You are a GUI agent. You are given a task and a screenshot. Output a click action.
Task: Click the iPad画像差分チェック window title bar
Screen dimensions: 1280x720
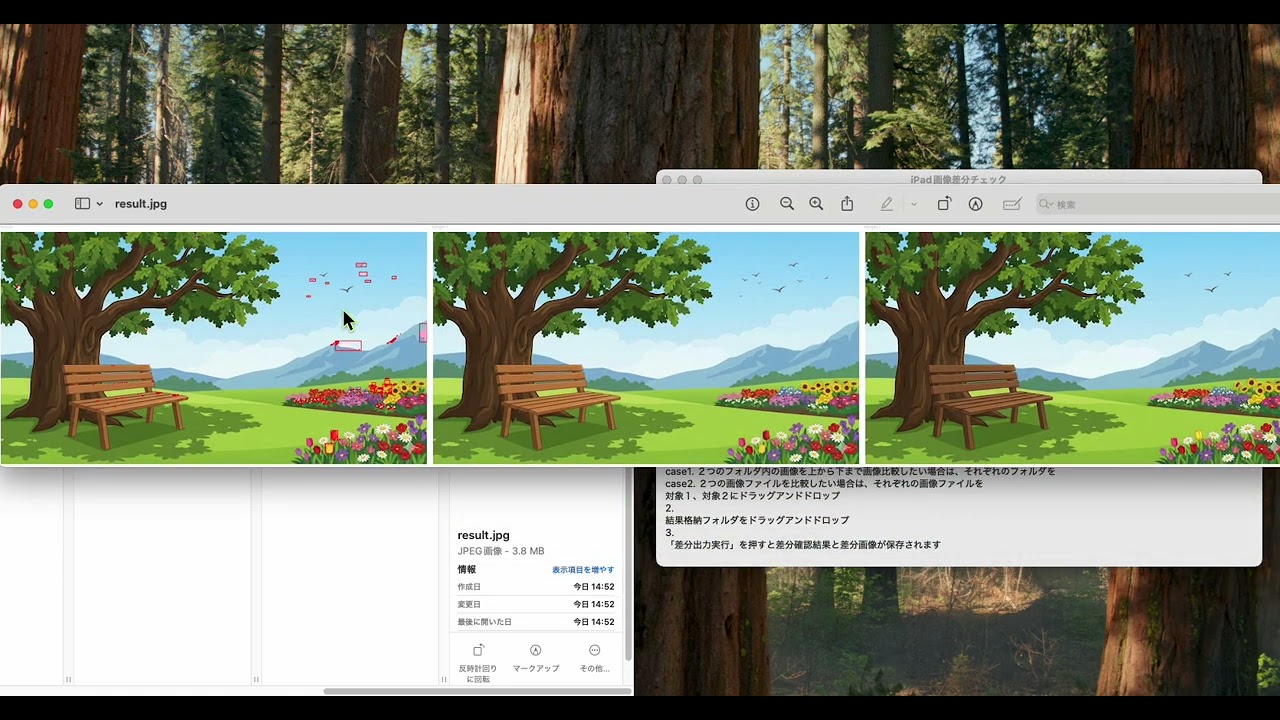[958, 179]
